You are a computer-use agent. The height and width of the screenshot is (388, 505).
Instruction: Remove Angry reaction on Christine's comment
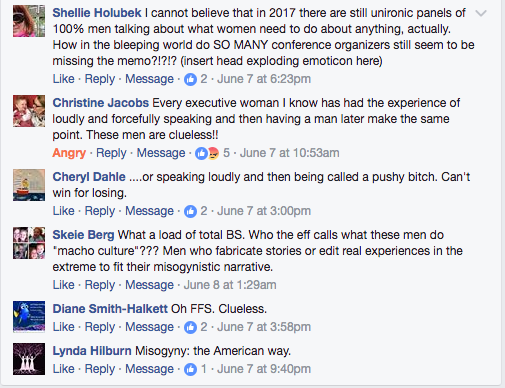69,153
